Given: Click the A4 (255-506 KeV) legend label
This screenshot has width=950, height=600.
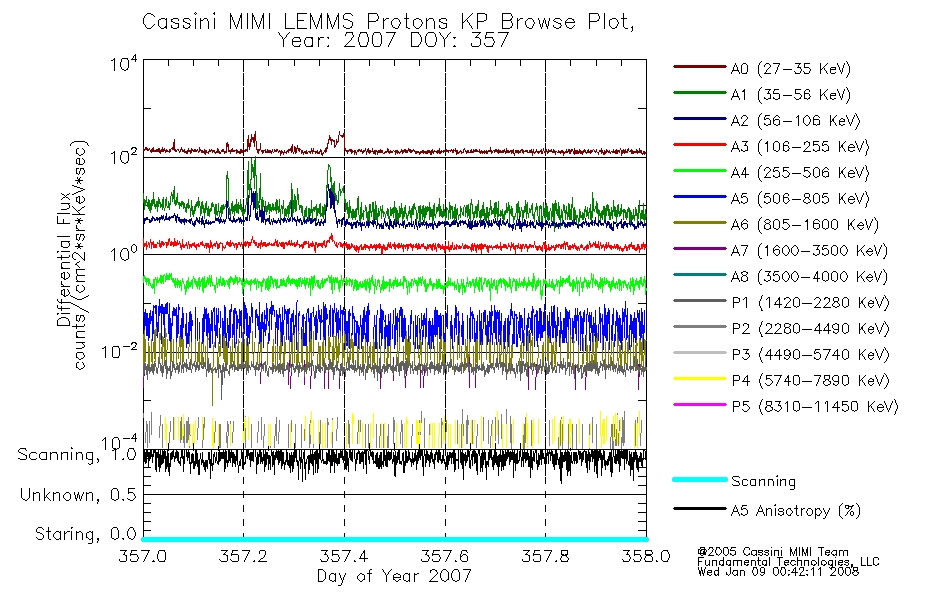Looking at the screenshot, I should (800, 173).
